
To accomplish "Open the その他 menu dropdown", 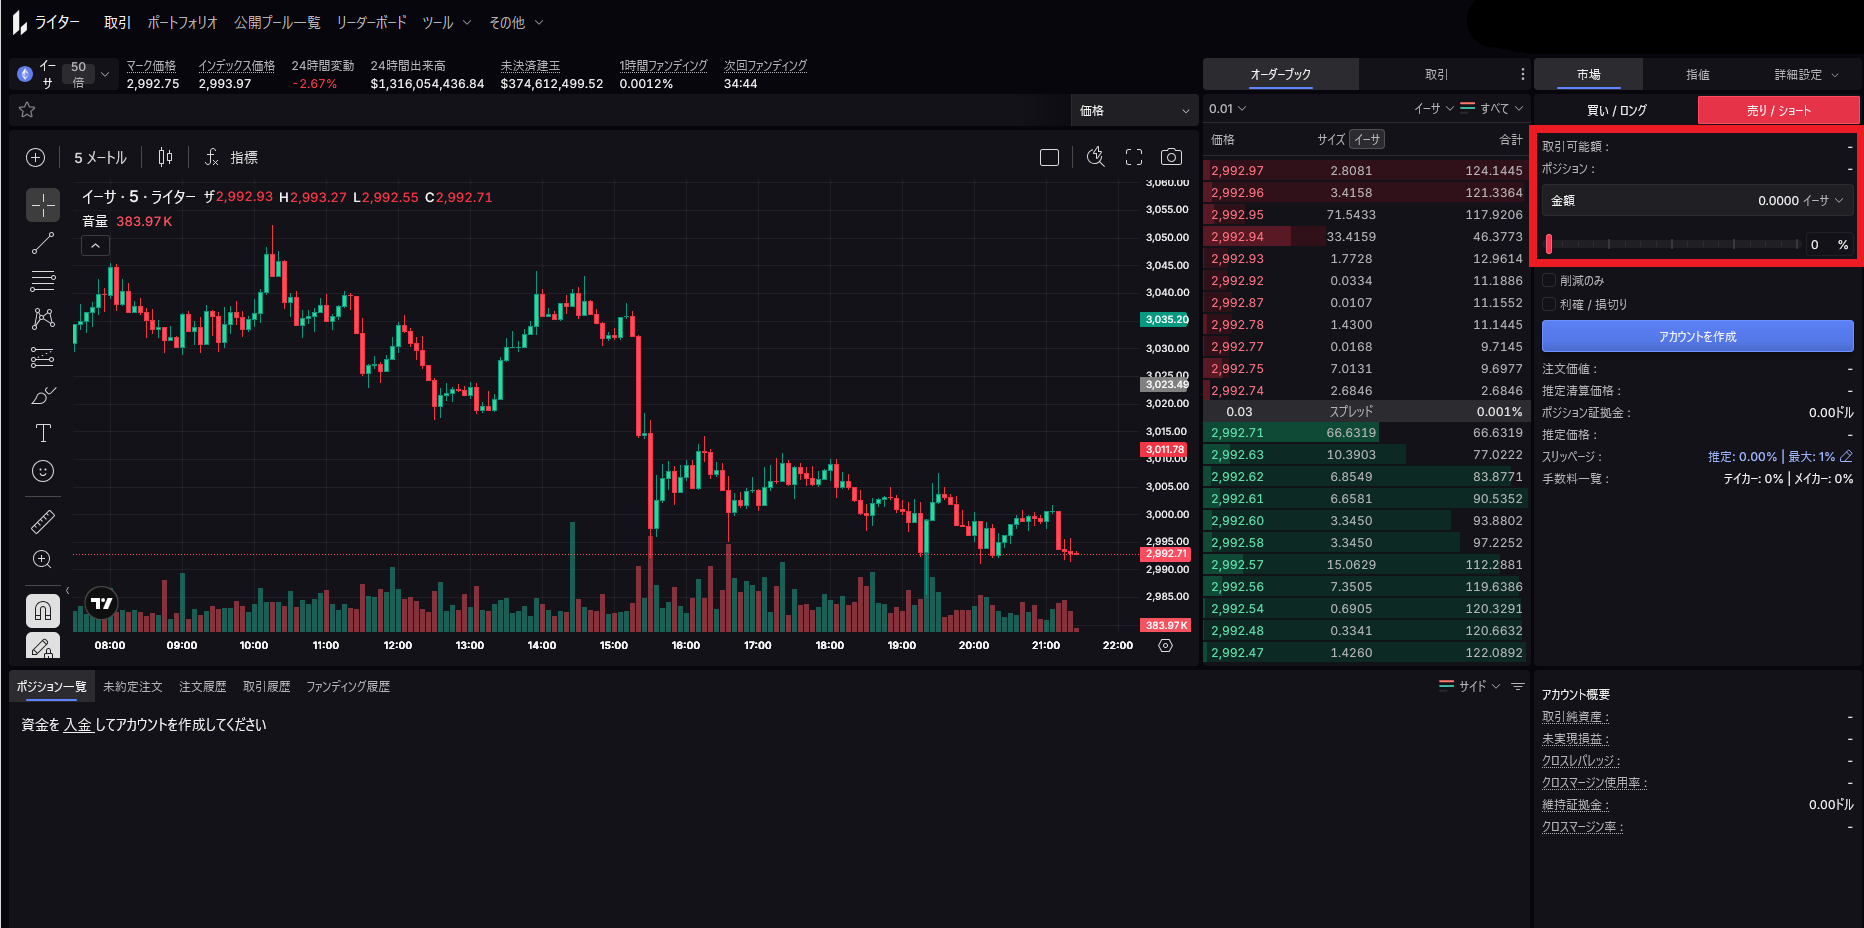I will pyautogui.click(x=516, y=22).
